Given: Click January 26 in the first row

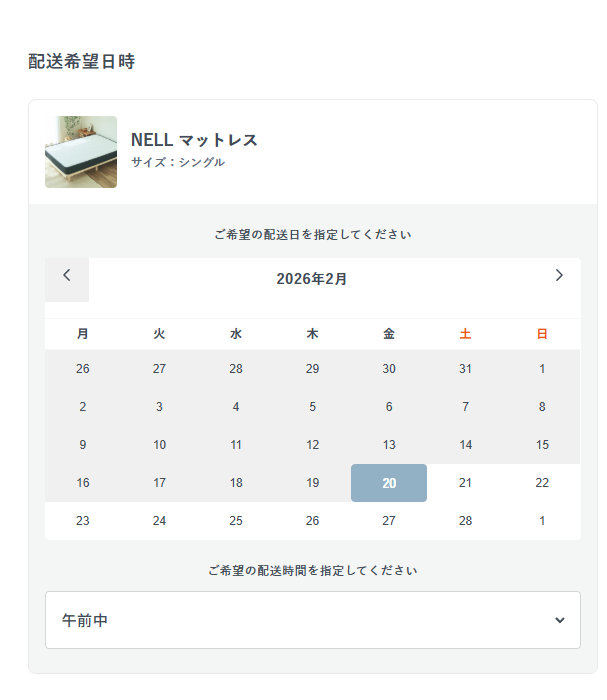Looking at the screenshot, I should 83,369.
